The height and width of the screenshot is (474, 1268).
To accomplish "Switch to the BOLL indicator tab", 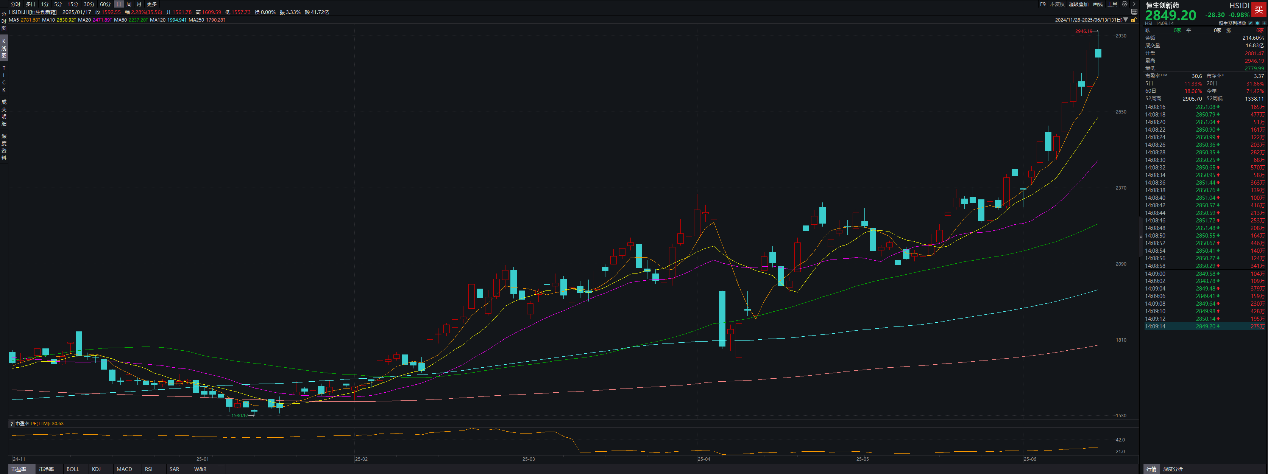I will 72,468.
